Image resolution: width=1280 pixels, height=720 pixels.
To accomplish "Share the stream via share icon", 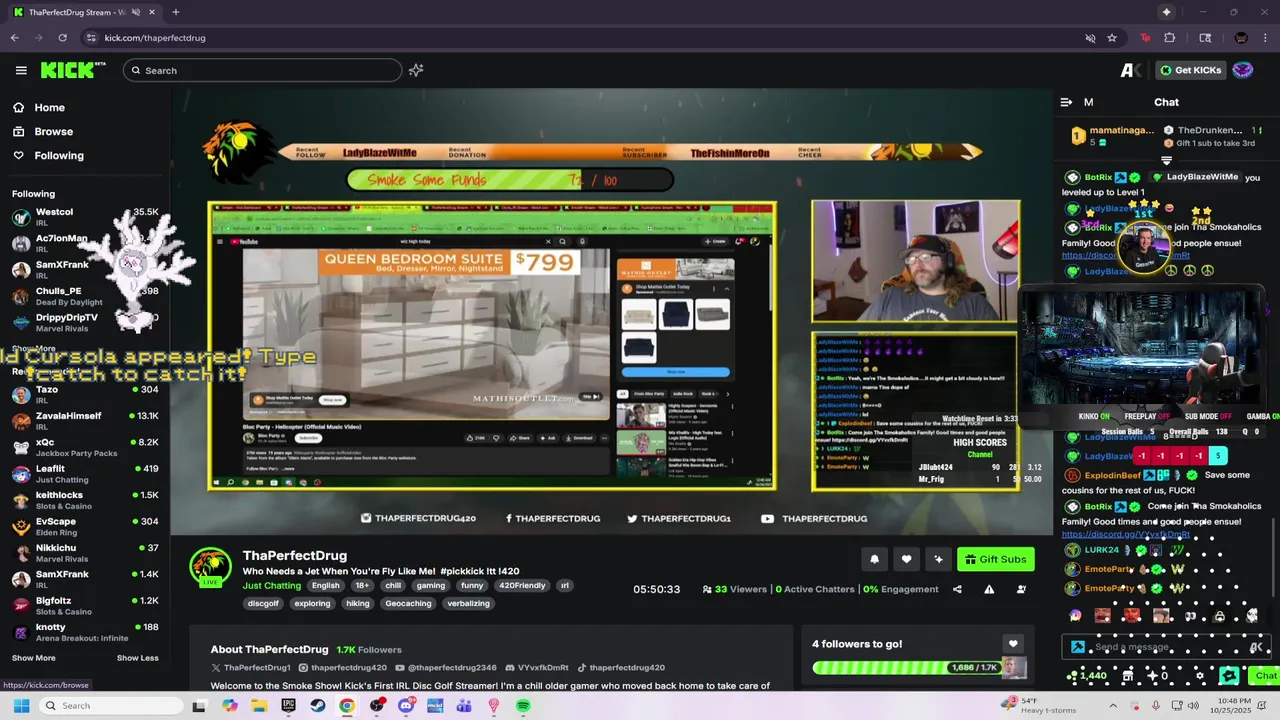I will click(x=957, y=589).
